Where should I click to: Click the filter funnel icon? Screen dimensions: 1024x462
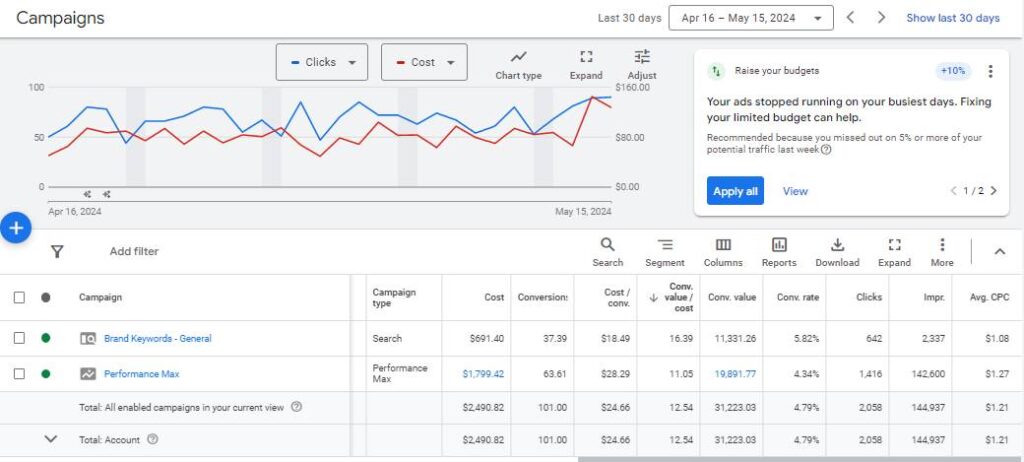(57, 252)
